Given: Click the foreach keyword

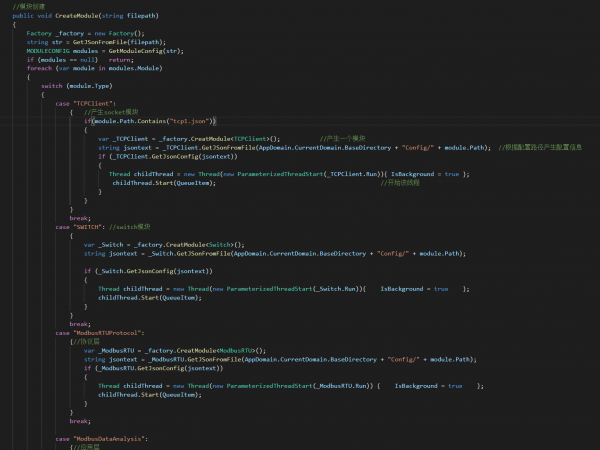Looking at the screenshot, I should click(x=41, y=68).
